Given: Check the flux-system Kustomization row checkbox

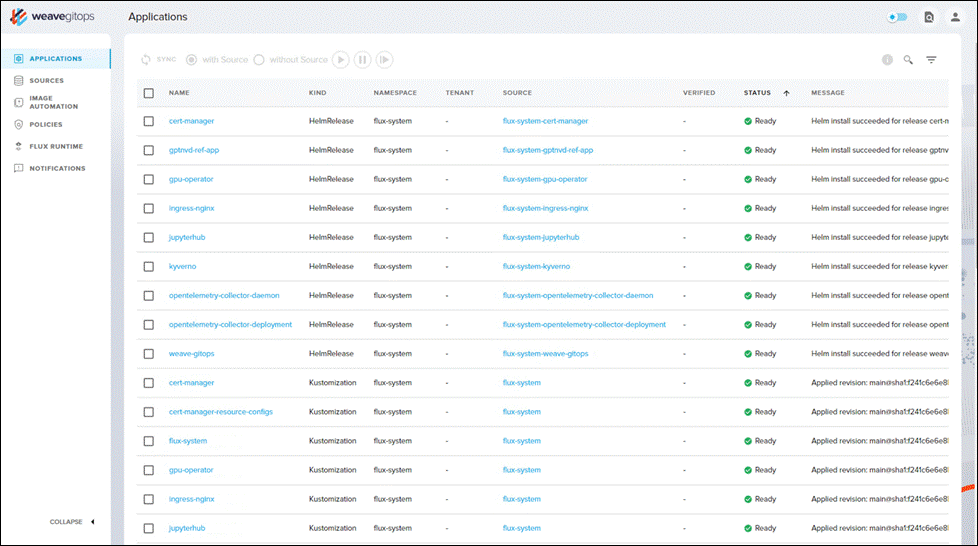Looking at the screenshot, I should [x=148, y=441].
